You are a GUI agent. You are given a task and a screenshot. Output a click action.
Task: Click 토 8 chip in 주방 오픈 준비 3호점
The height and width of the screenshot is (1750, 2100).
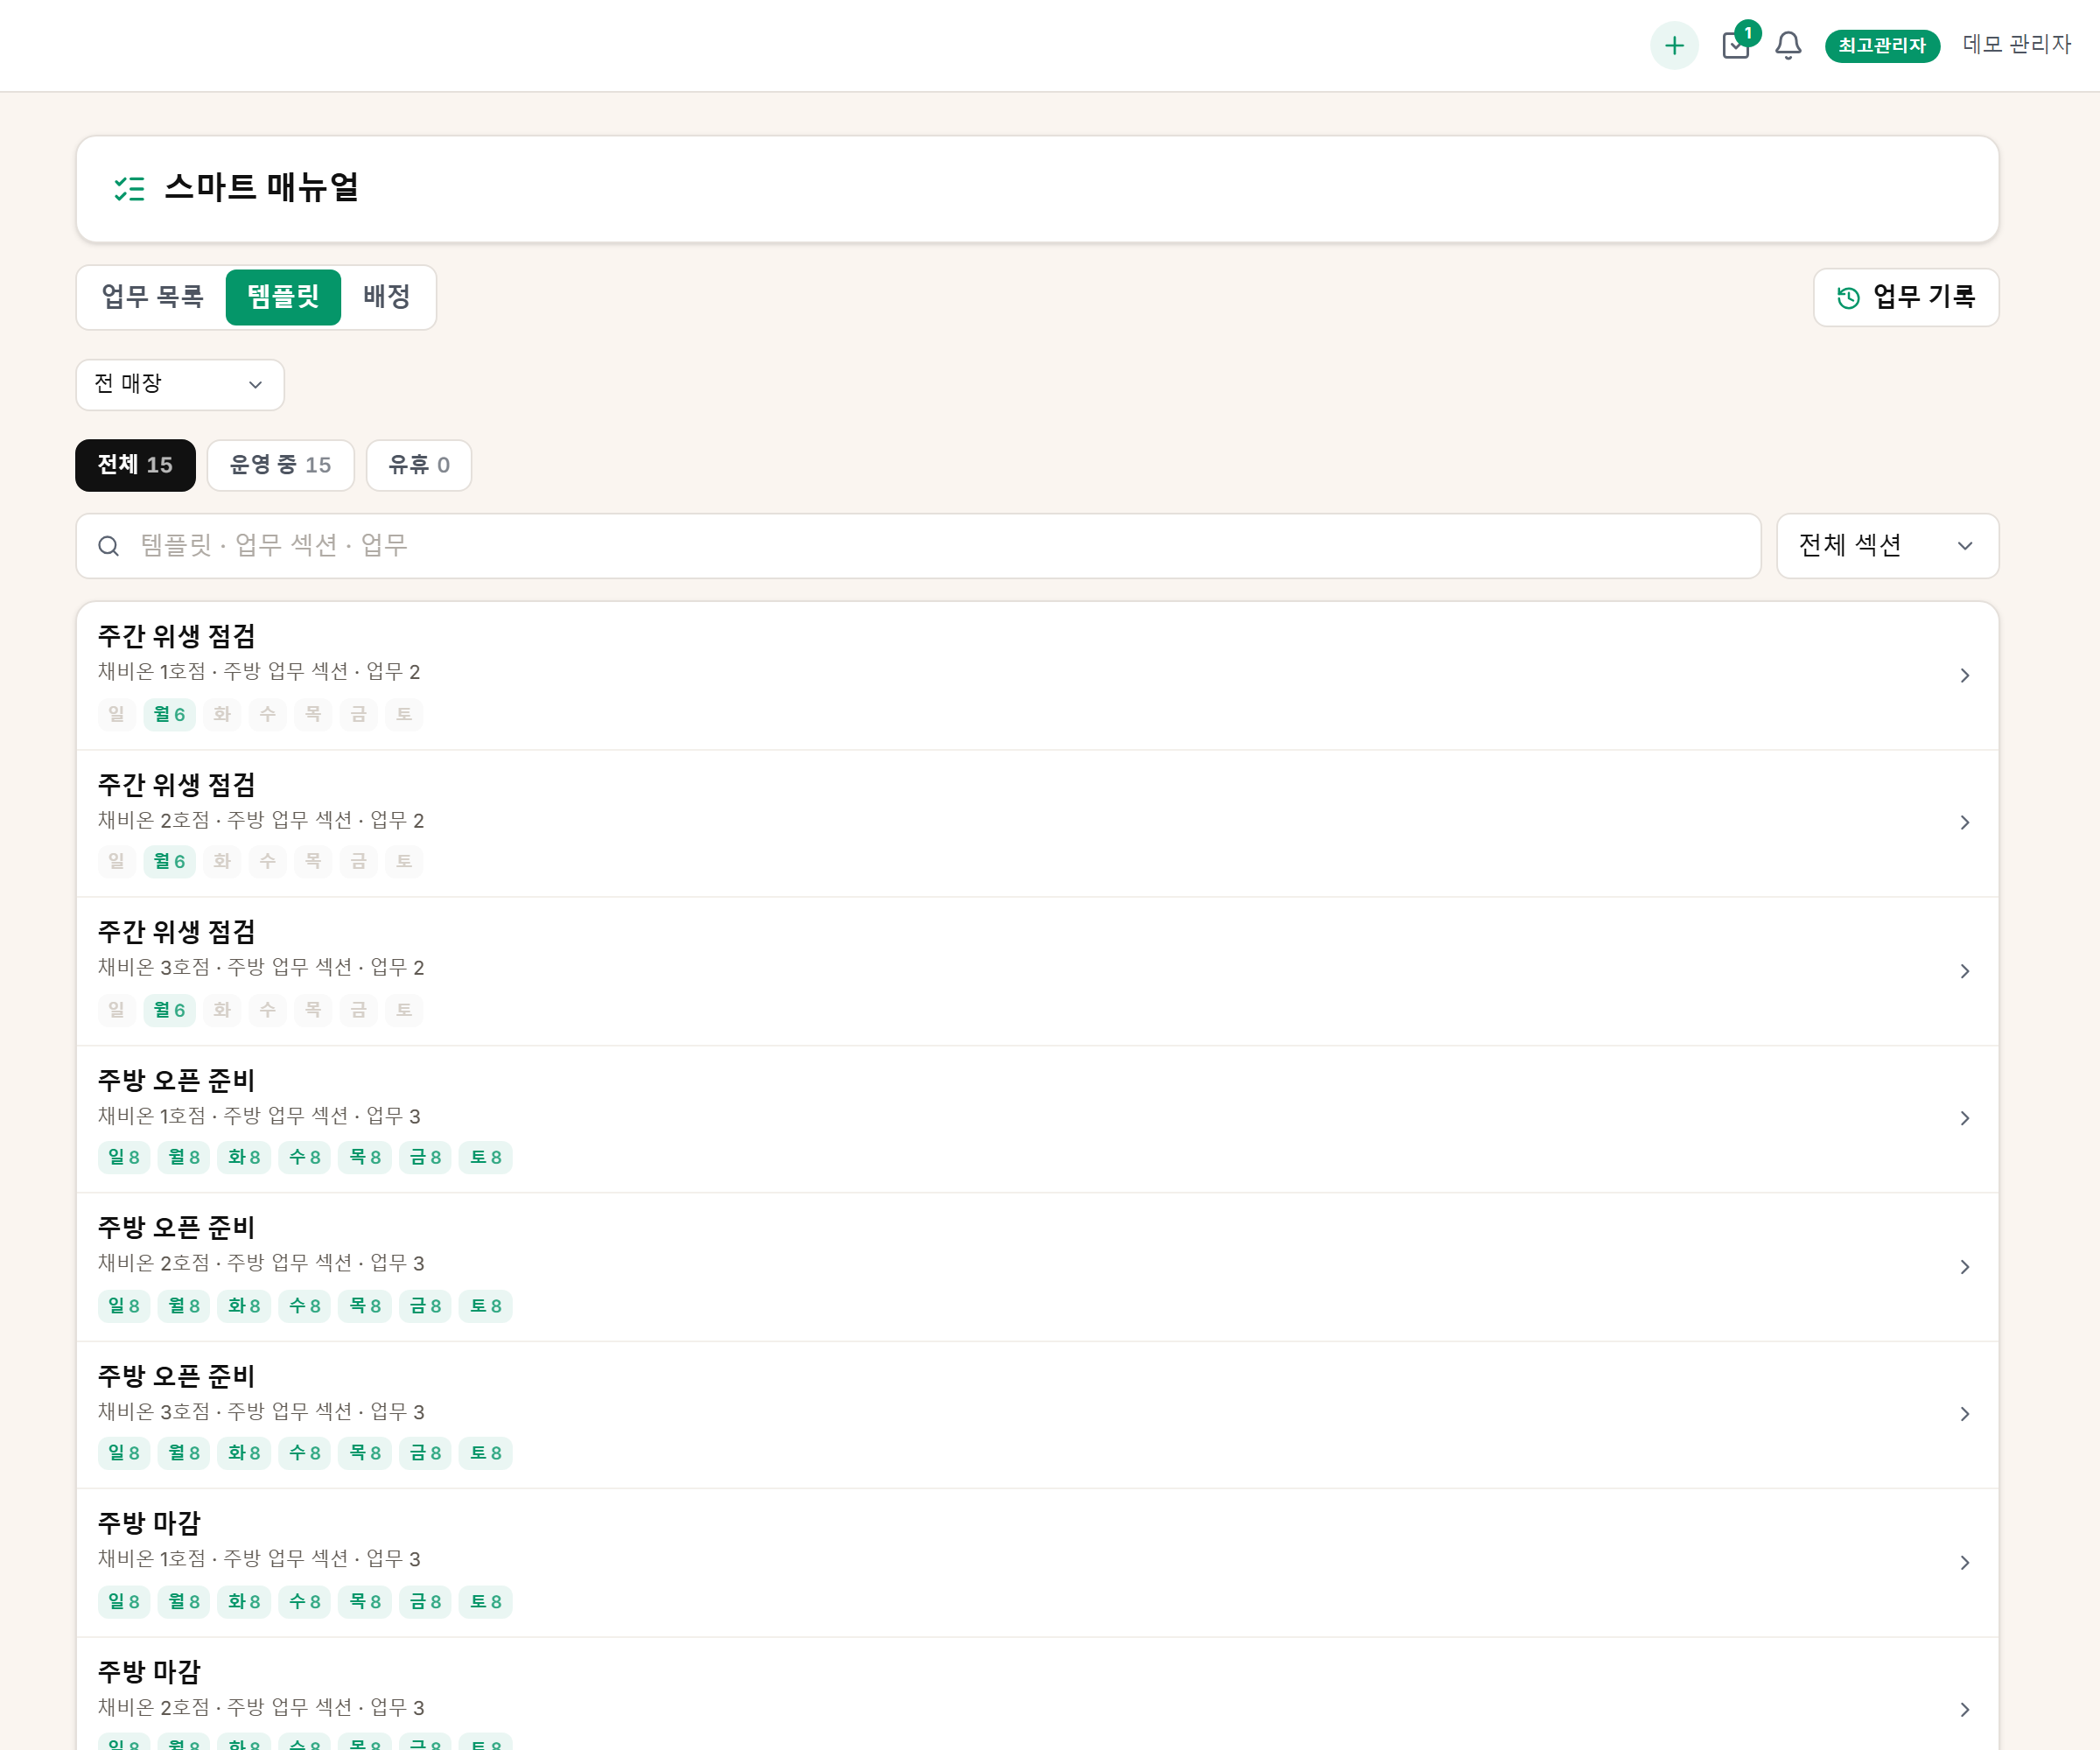click(486, 1453)
